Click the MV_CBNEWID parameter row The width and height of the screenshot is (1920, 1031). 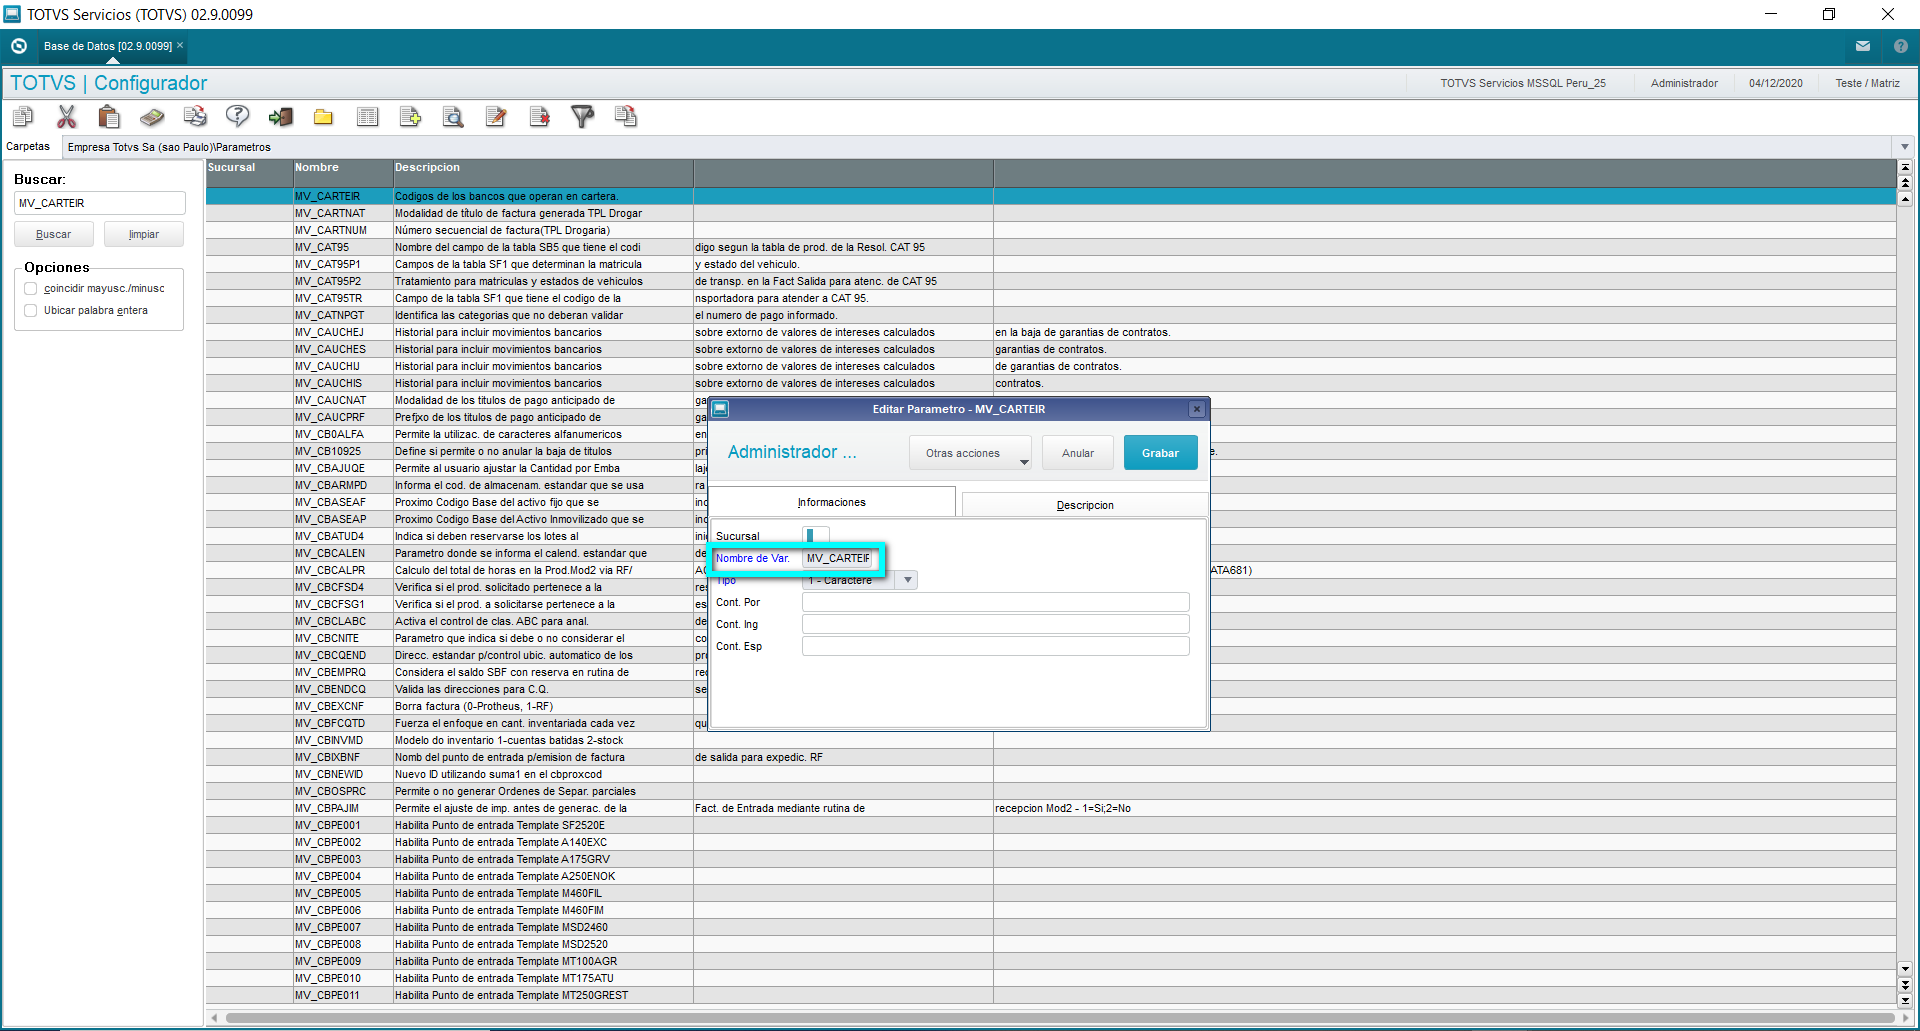tap(1050, 774)
